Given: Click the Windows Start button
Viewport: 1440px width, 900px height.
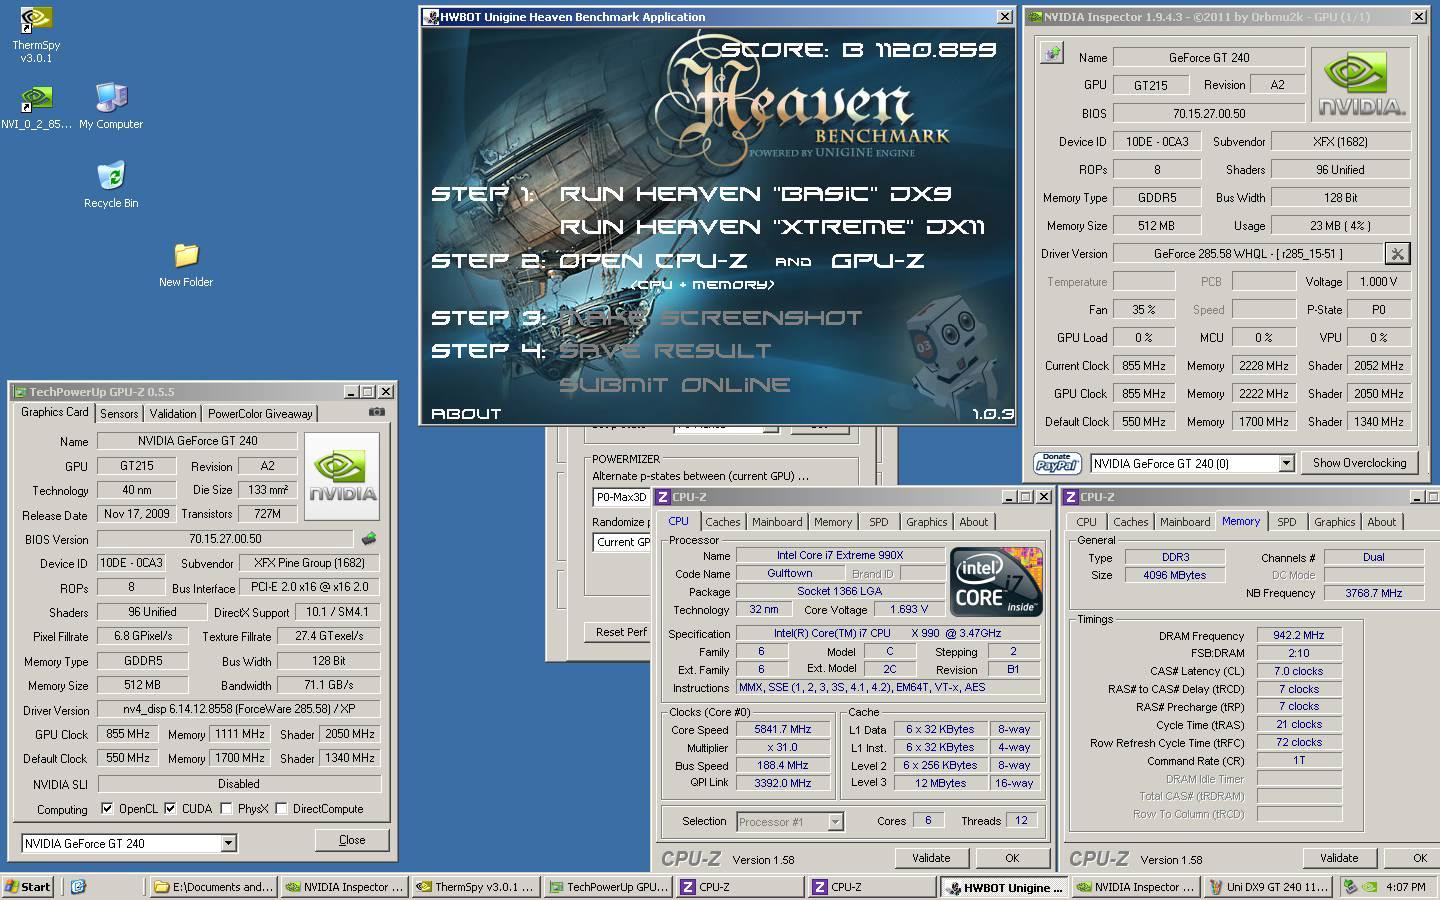Looking at the screenshot, I should (28, 886).
